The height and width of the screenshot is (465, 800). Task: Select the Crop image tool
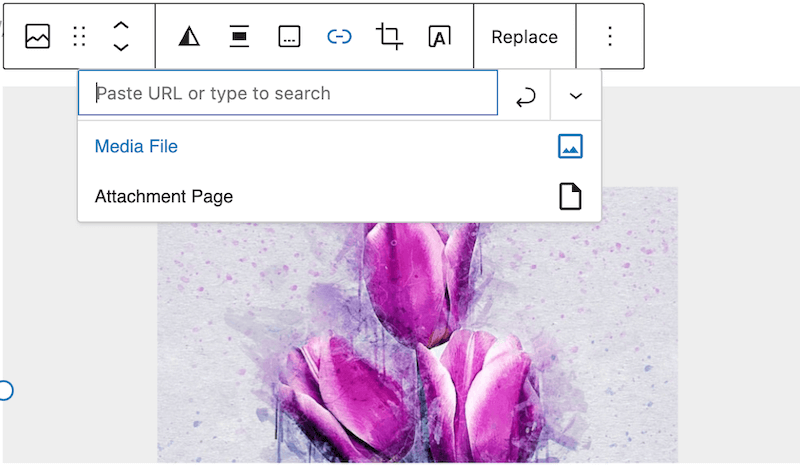click(x=389, y=36)
